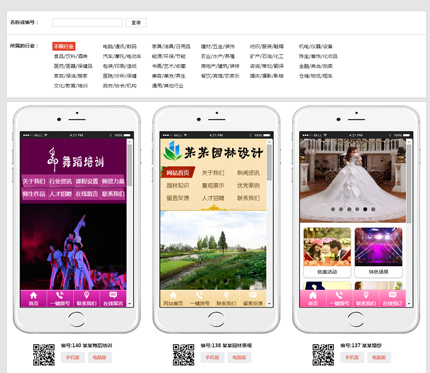The image size is (430, 373).
Task: Tap 留言反馈 message icon in garden phone footer
Action: click(x=253, y=295)
